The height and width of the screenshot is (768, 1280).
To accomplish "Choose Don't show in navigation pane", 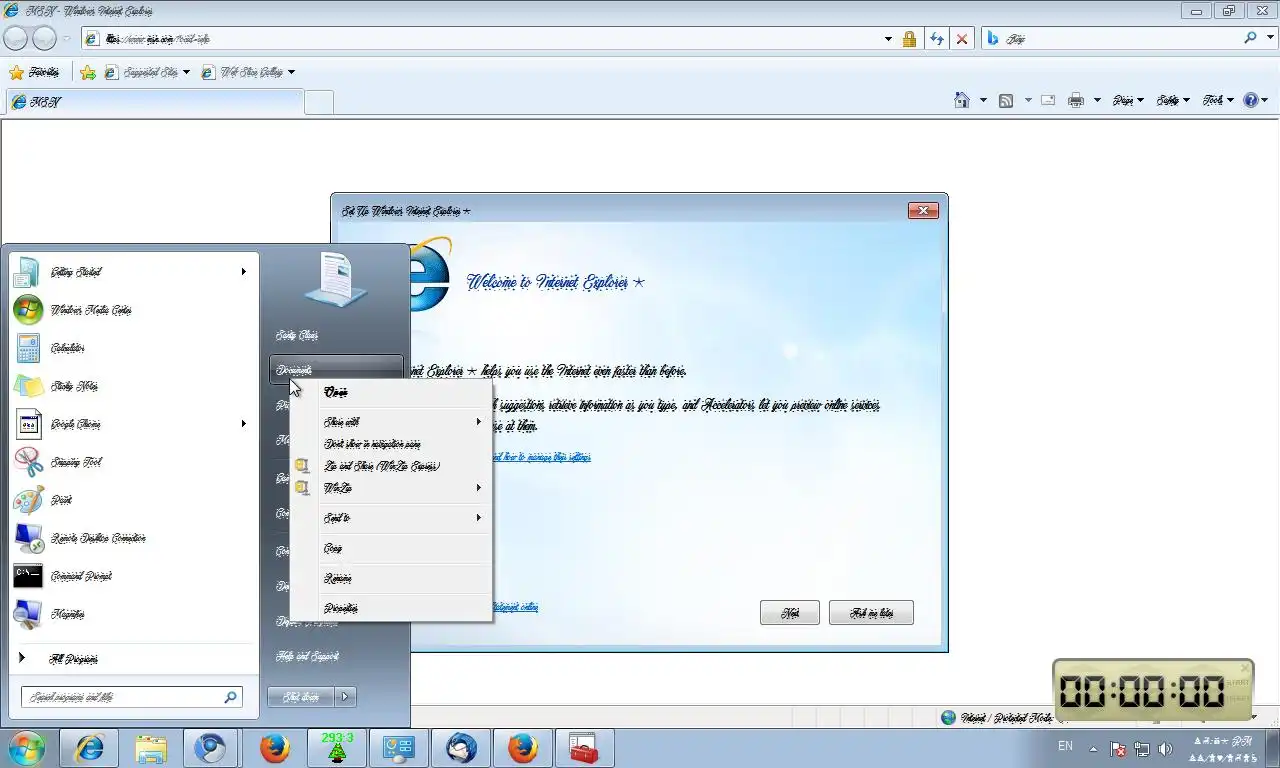I will (391, 444).
